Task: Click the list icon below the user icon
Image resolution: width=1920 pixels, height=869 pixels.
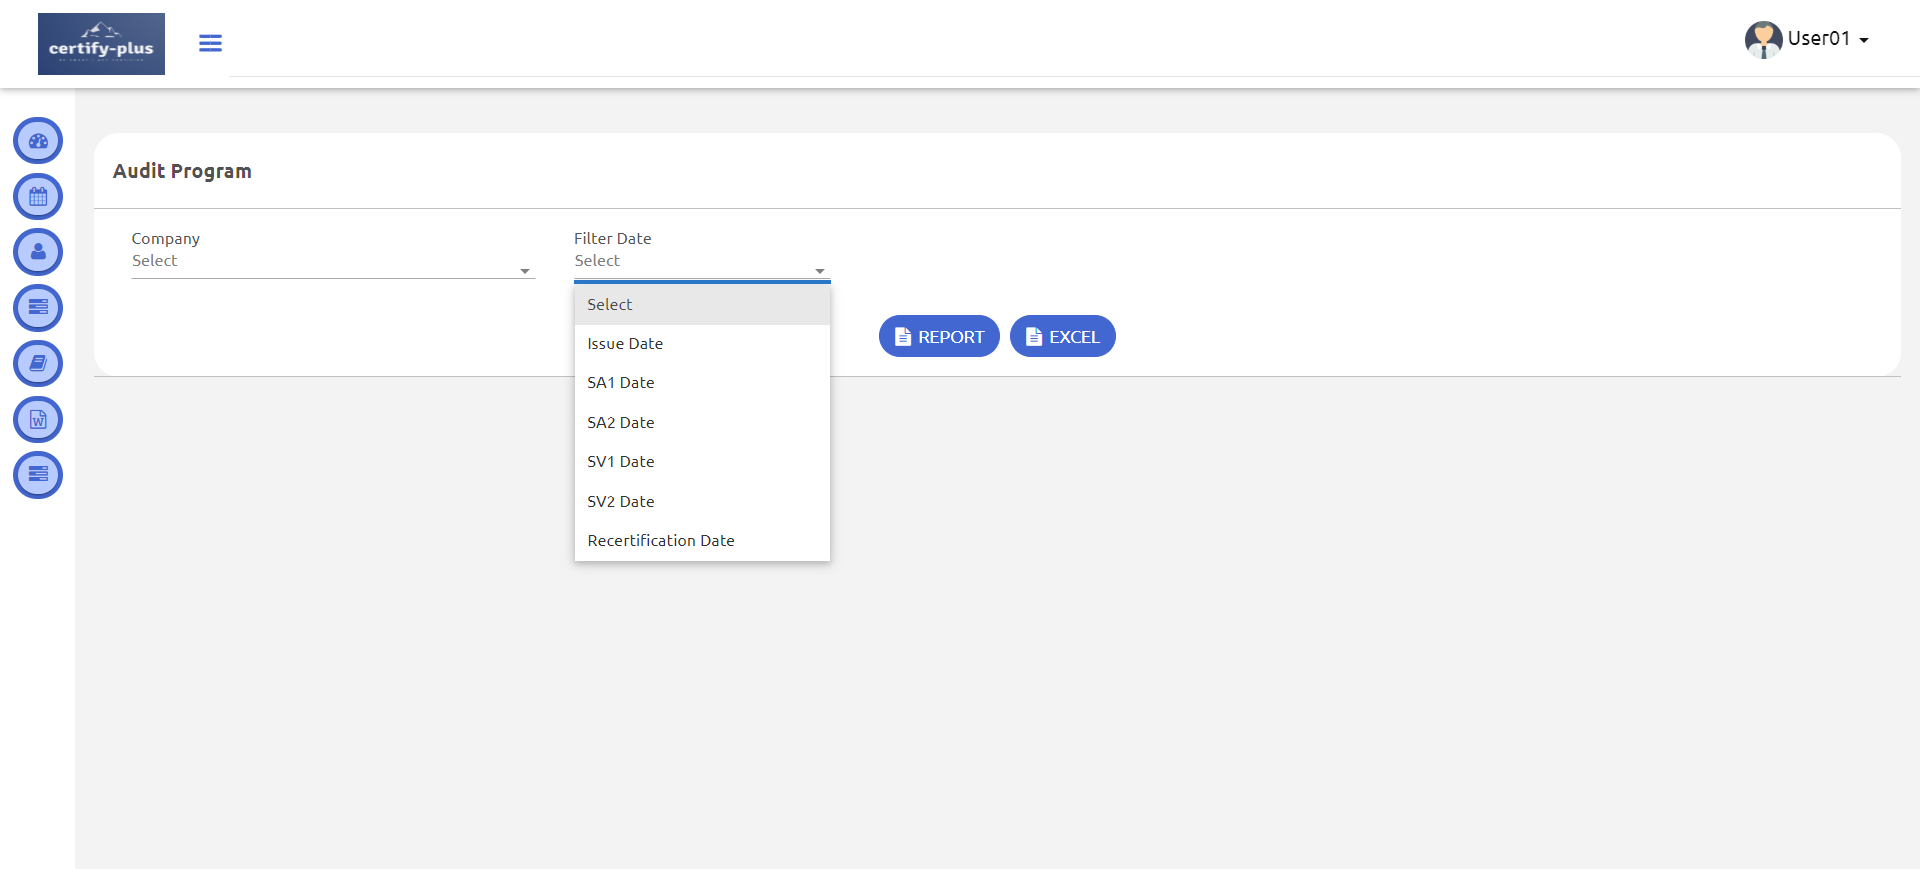Action: [x=38, y=308]
